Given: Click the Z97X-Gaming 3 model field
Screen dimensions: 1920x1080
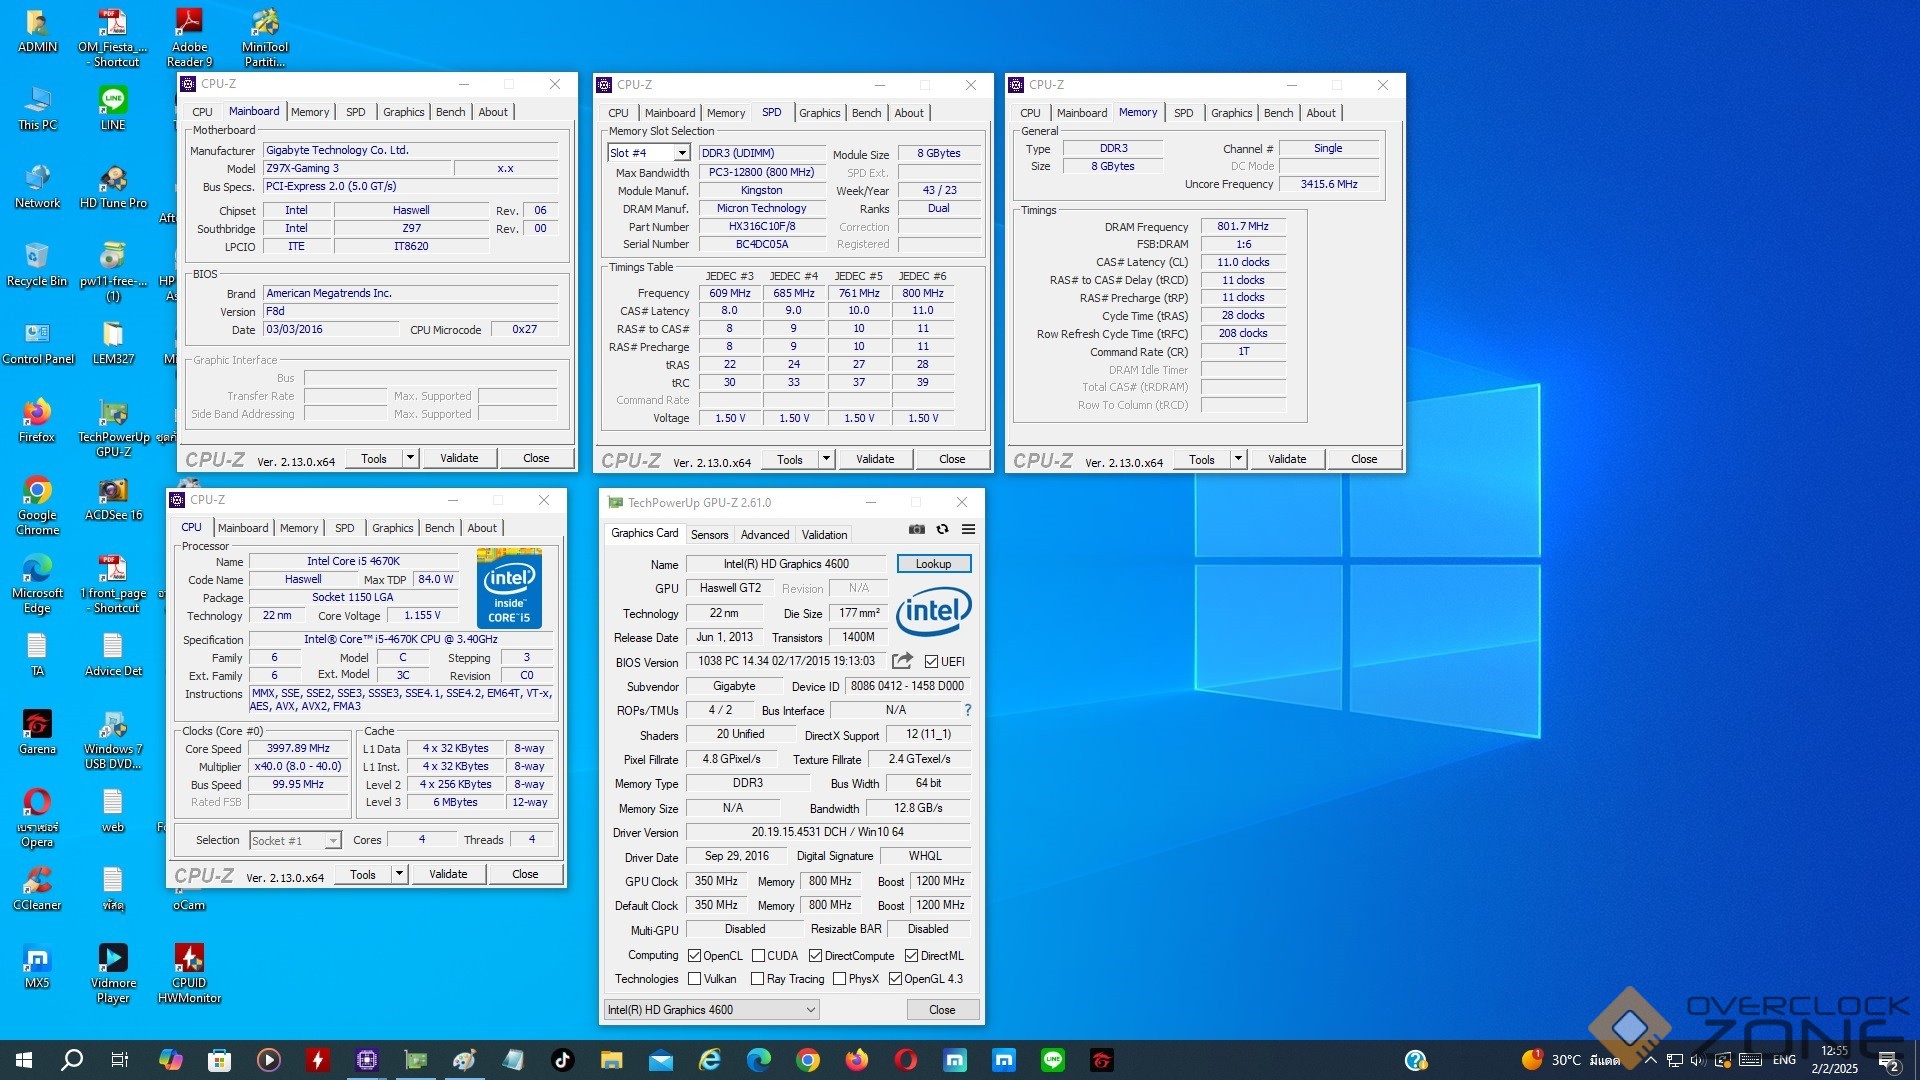Looking at the screenshot, I should point(357,168).
